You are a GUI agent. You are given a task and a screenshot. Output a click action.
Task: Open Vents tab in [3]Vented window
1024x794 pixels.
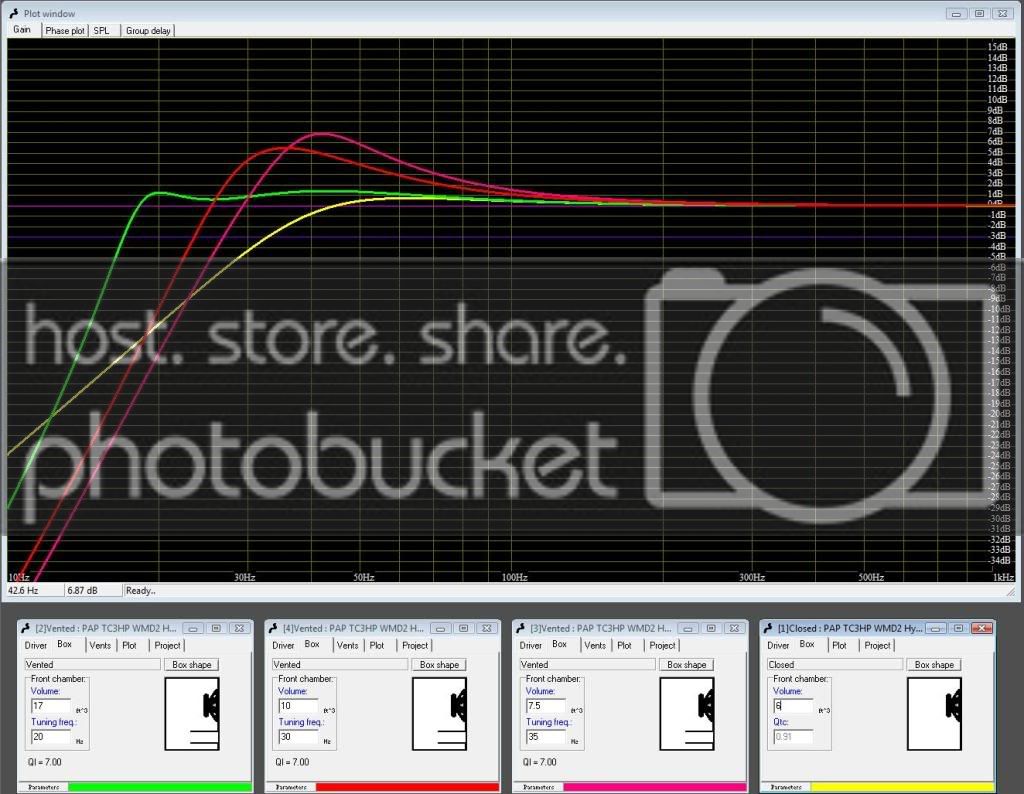(x=595, y=645)
